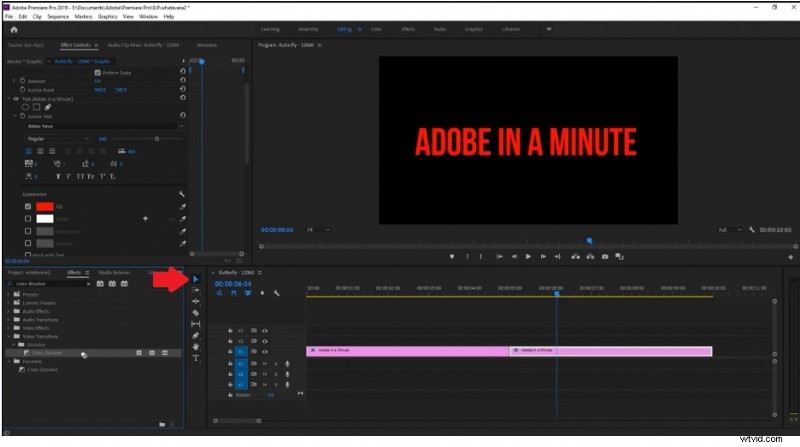
Task: Toggle Uniform Scale checkbox
Action: [x=97, y=72]
